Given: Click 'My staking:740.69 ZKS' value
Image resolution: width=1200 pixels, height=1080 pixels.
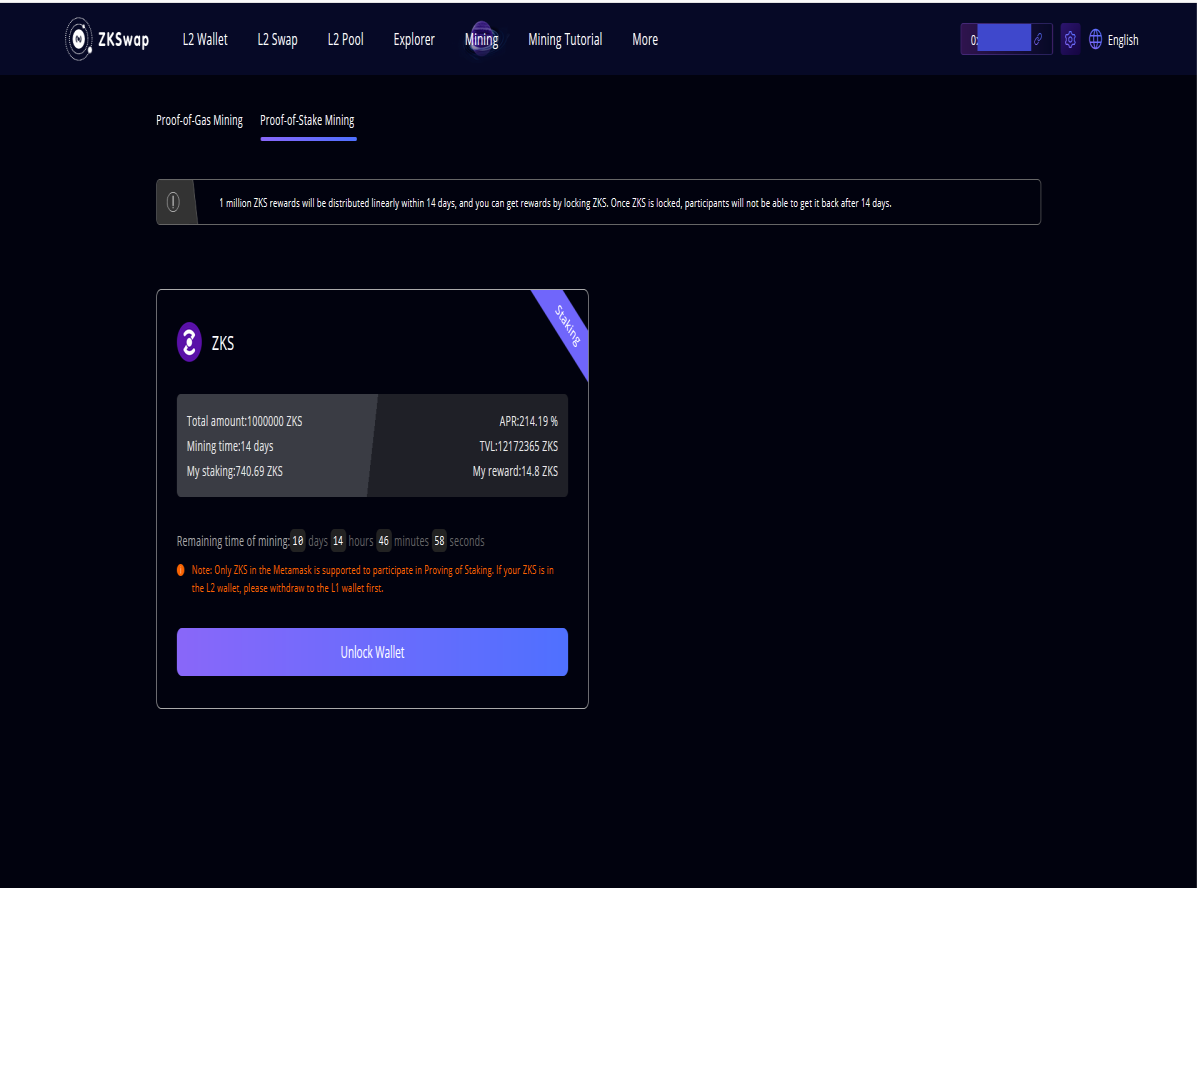Looking at the screenshot, I should click(x=234, y=471).
